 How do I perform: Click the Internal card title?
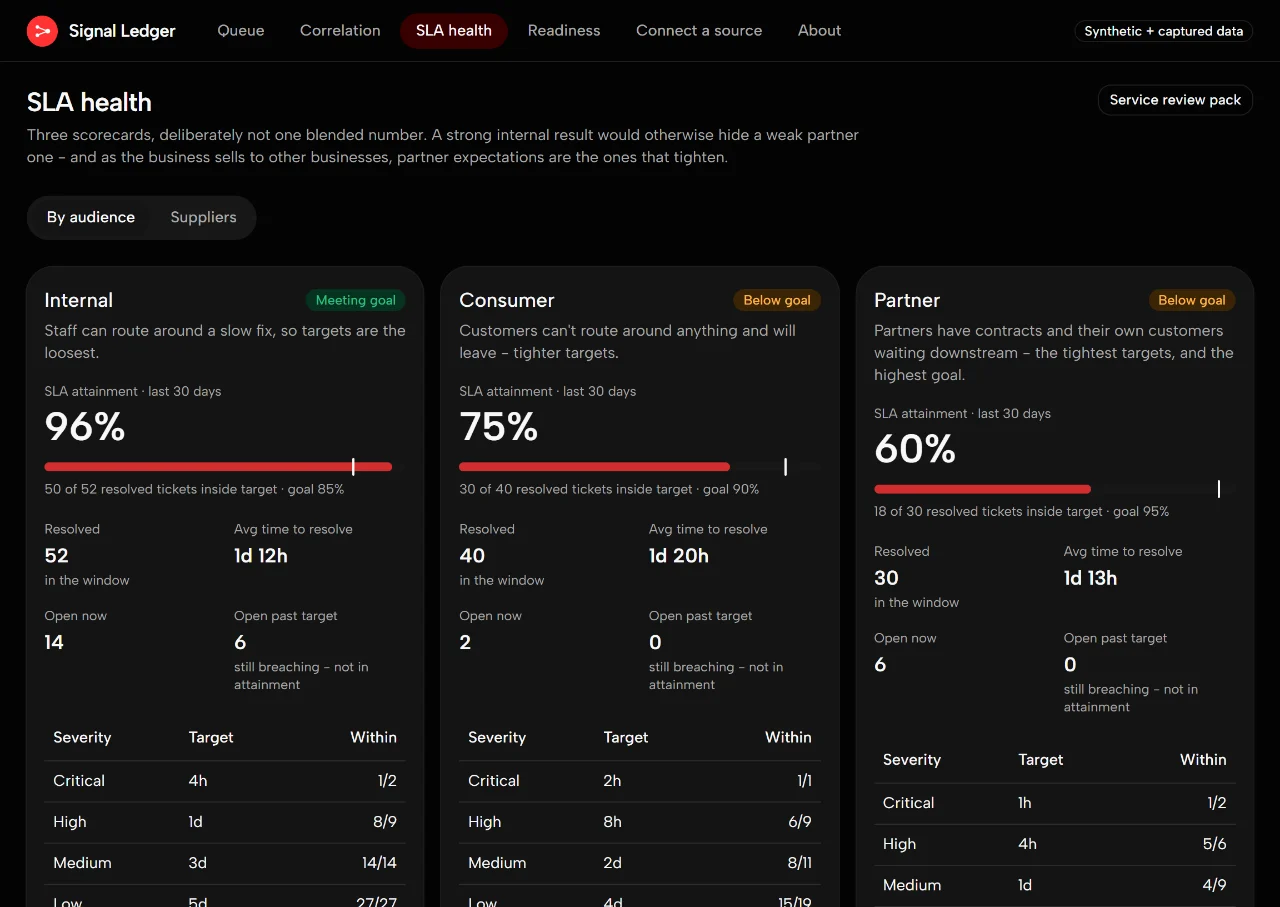[79, 300]
